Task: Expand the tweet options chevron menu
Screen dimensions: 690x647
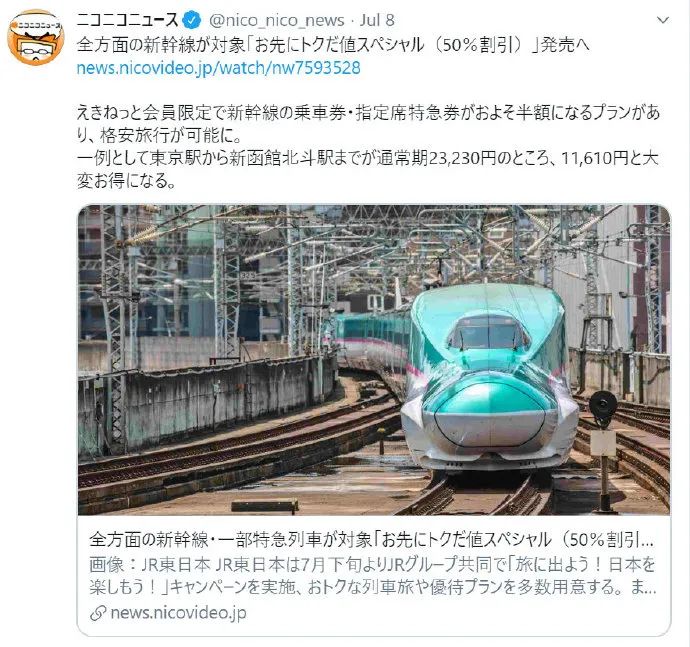Action: click(662, 20)
